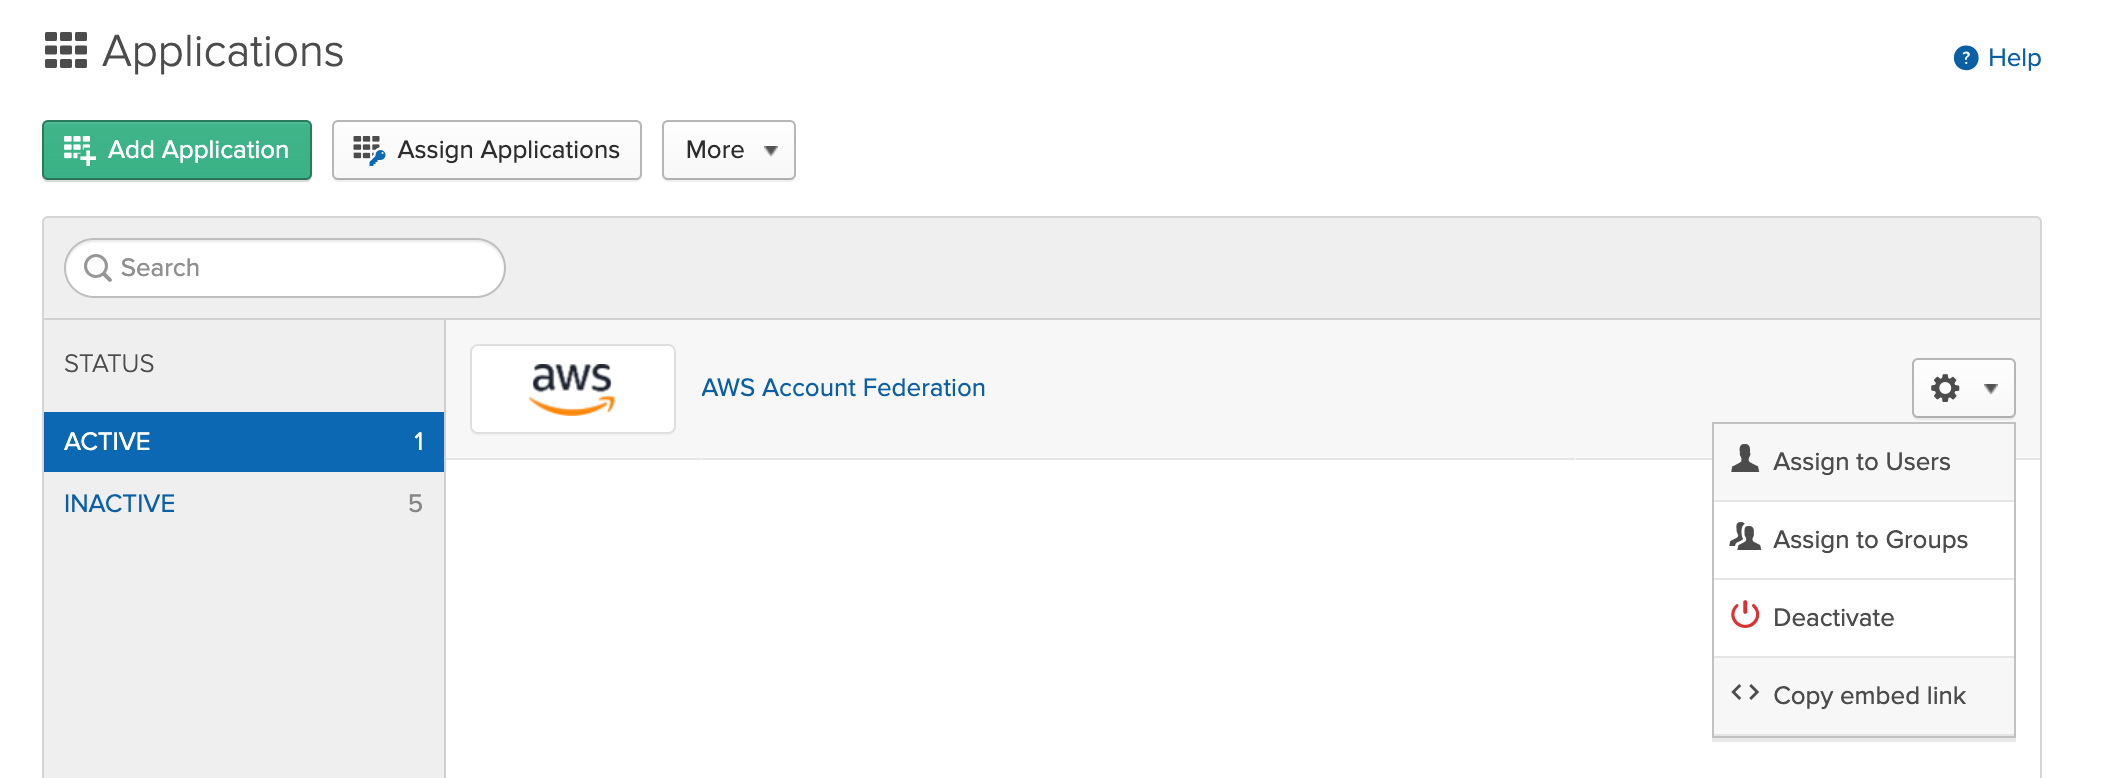
Task: Choose Assign to Groups from the menu
Action: (x=1869, y=540)
